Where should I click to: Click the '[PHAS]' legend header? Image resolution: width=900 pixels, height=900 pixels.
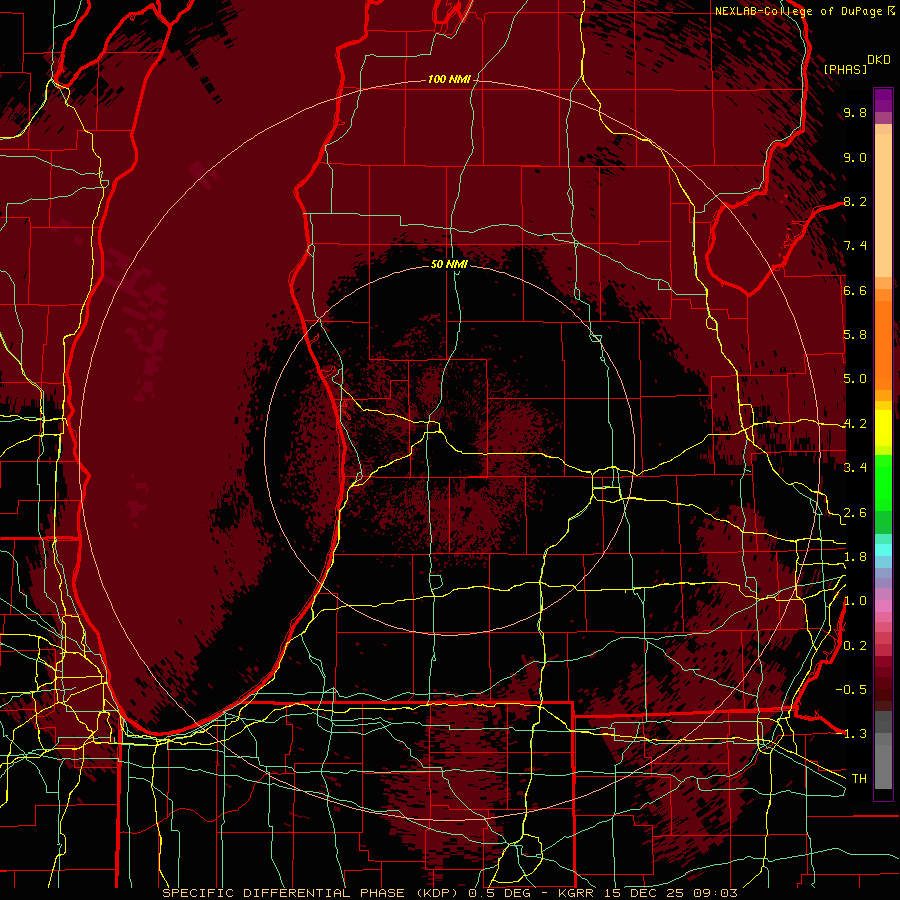tap(845, 69)
